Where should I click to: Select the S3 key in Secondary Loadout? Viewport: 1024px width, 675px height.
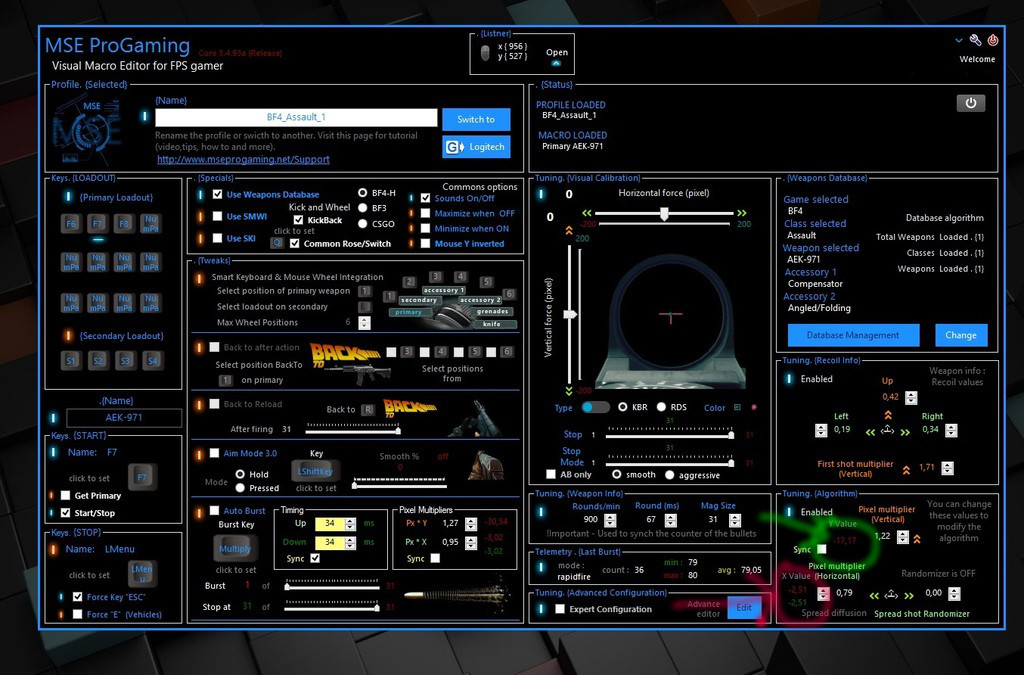pyautogui.click(x=125, y=360)
